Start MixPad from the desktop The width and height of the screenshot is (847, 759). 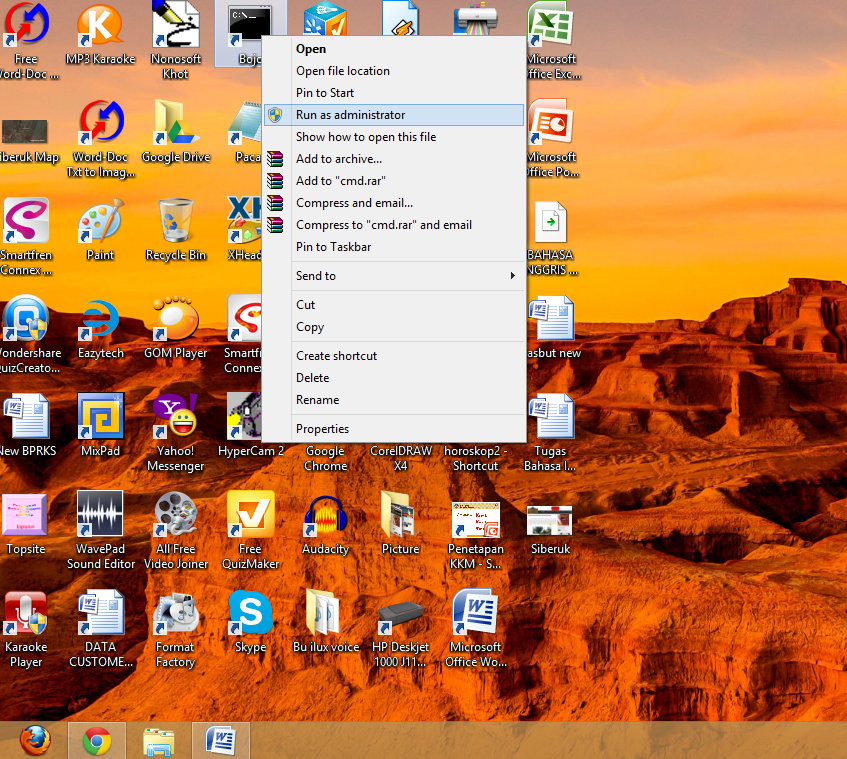coord(100,415)
